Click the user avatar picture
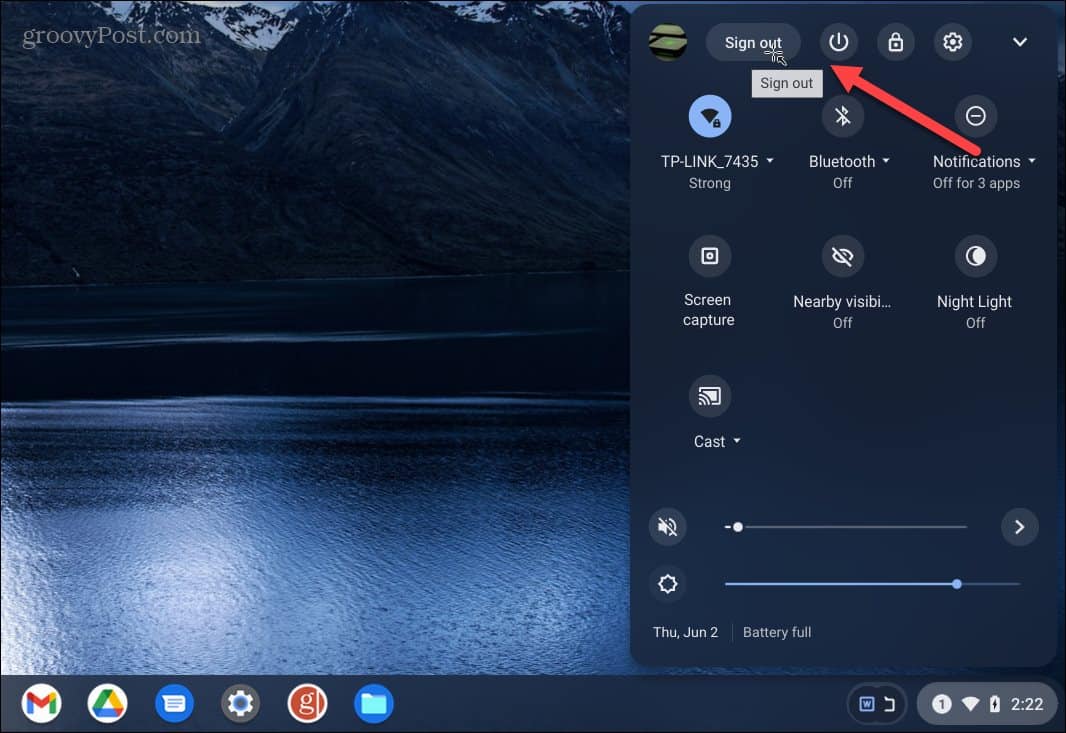The width and height of the screenshot is (1066, 733). coord(668,42)
